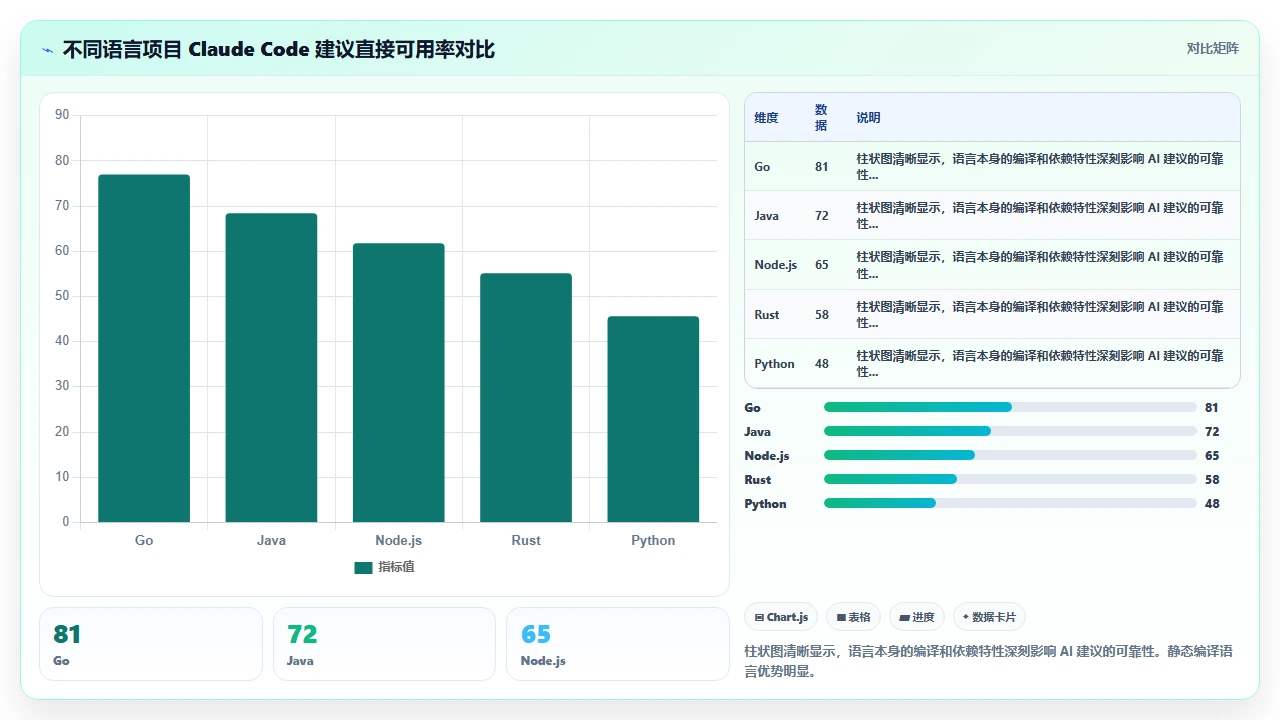Screen dimensions: 1280x720
Task: Select the 表格 tag chip
Action: point(853,617)
